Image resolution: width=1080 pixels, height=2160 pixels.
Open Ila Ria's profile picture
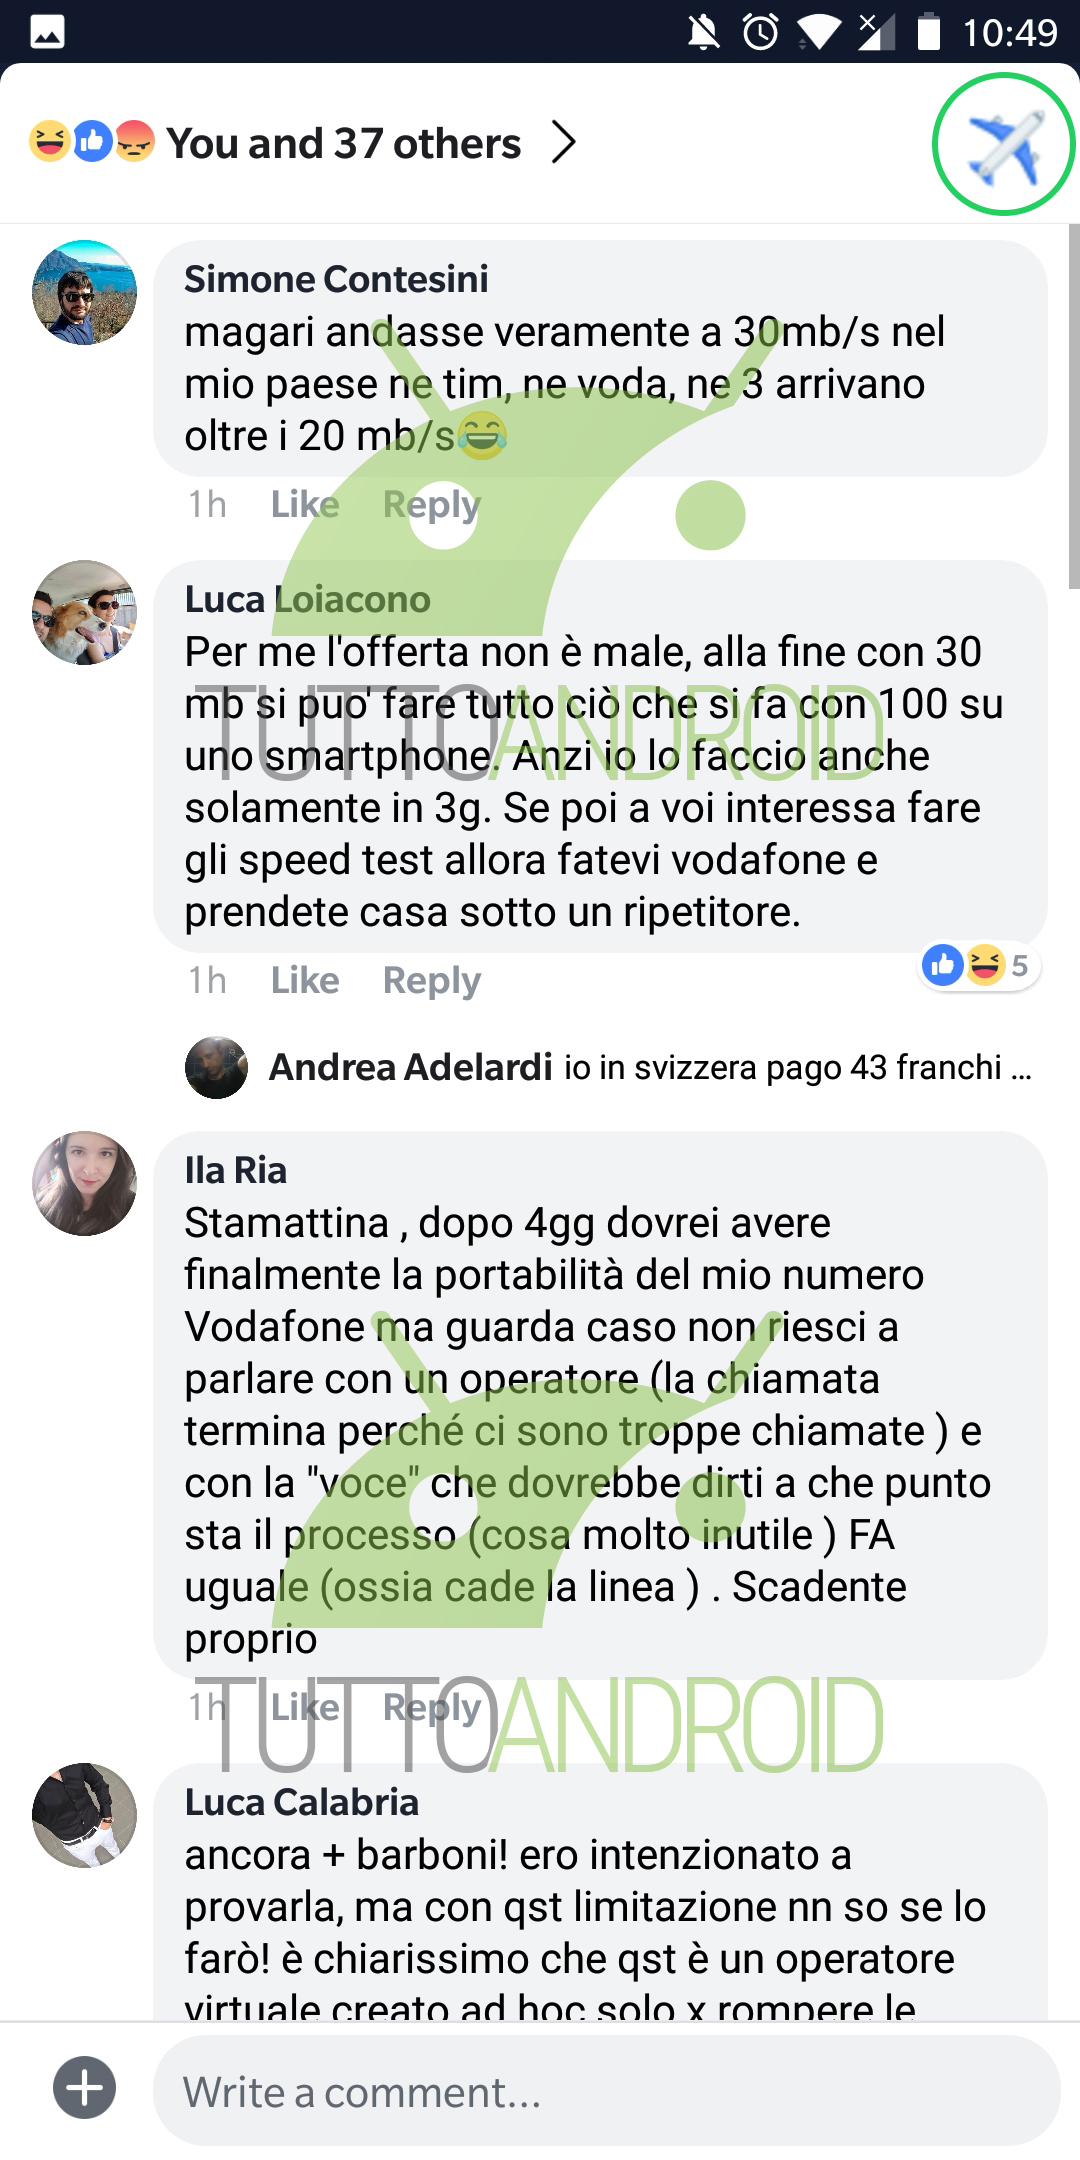pos(85,1183)
